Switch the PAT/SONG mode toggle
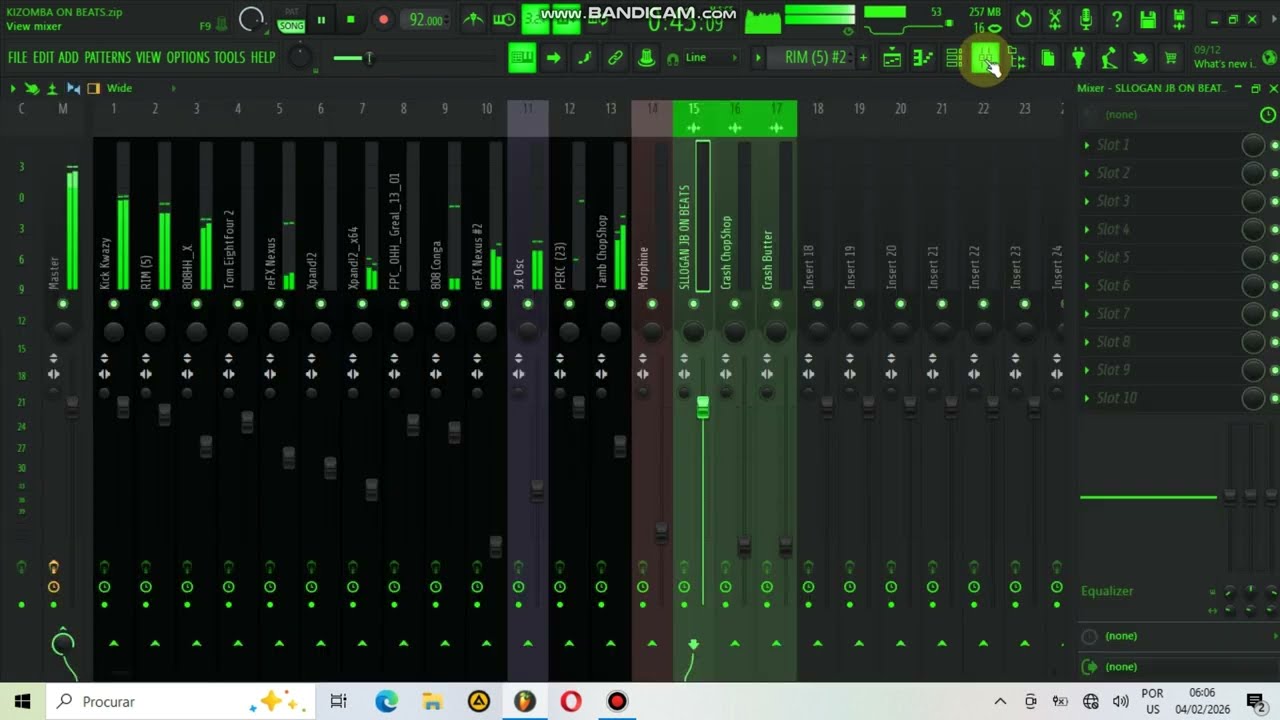This screenshot has height=720, width=1280. [291, 19]
